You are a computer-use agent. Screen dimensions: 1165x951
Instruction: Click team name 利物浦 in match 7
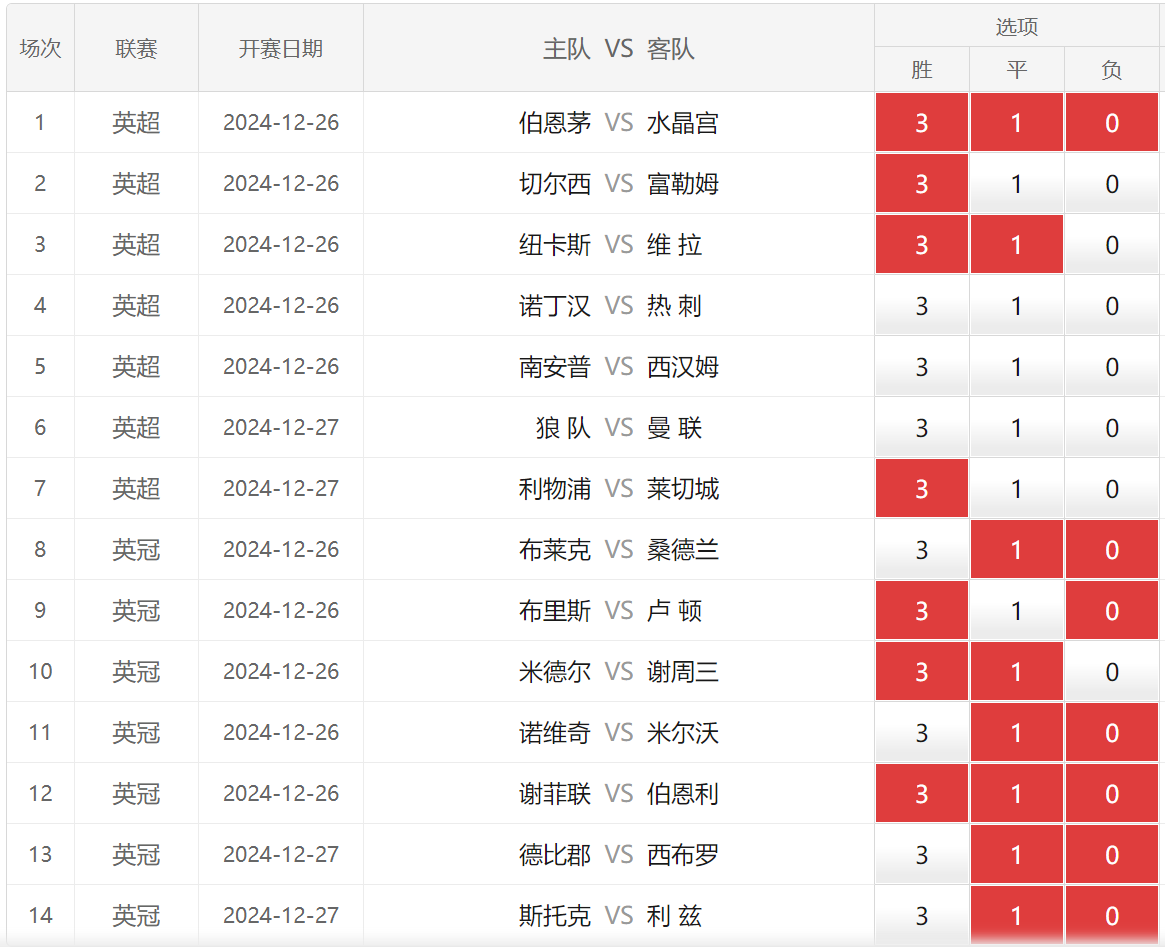554,488
